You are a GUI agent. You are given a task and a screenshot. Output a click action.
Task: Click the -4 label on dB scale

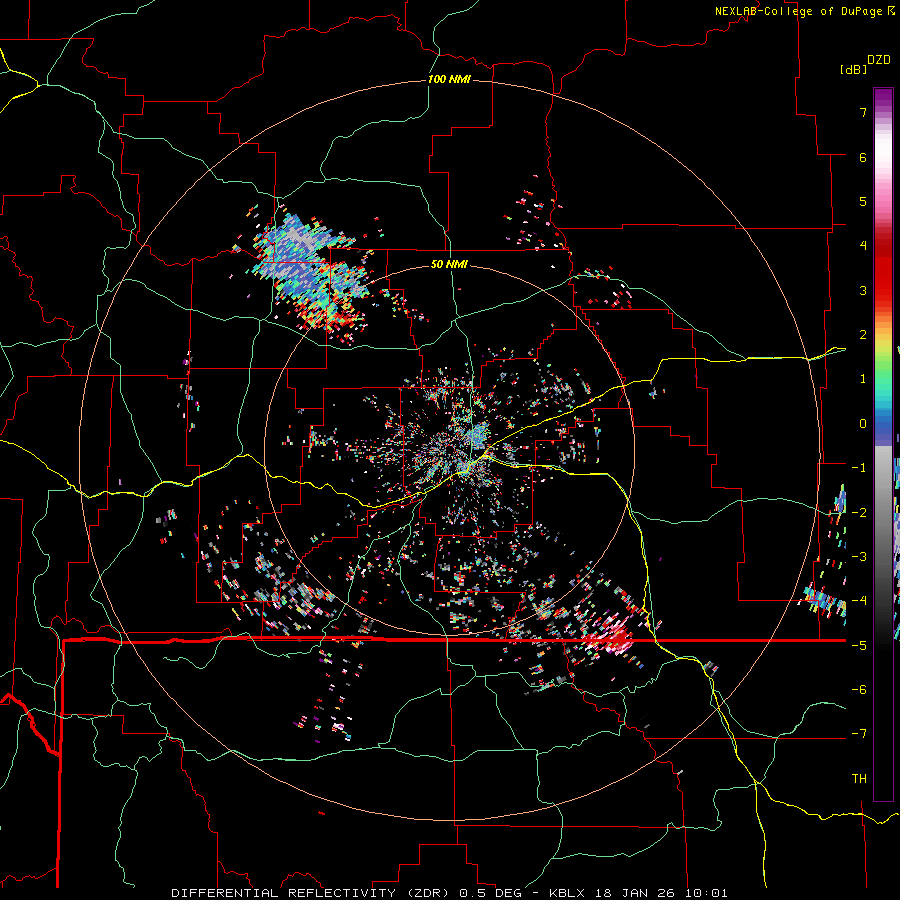[x=859, y=601]
